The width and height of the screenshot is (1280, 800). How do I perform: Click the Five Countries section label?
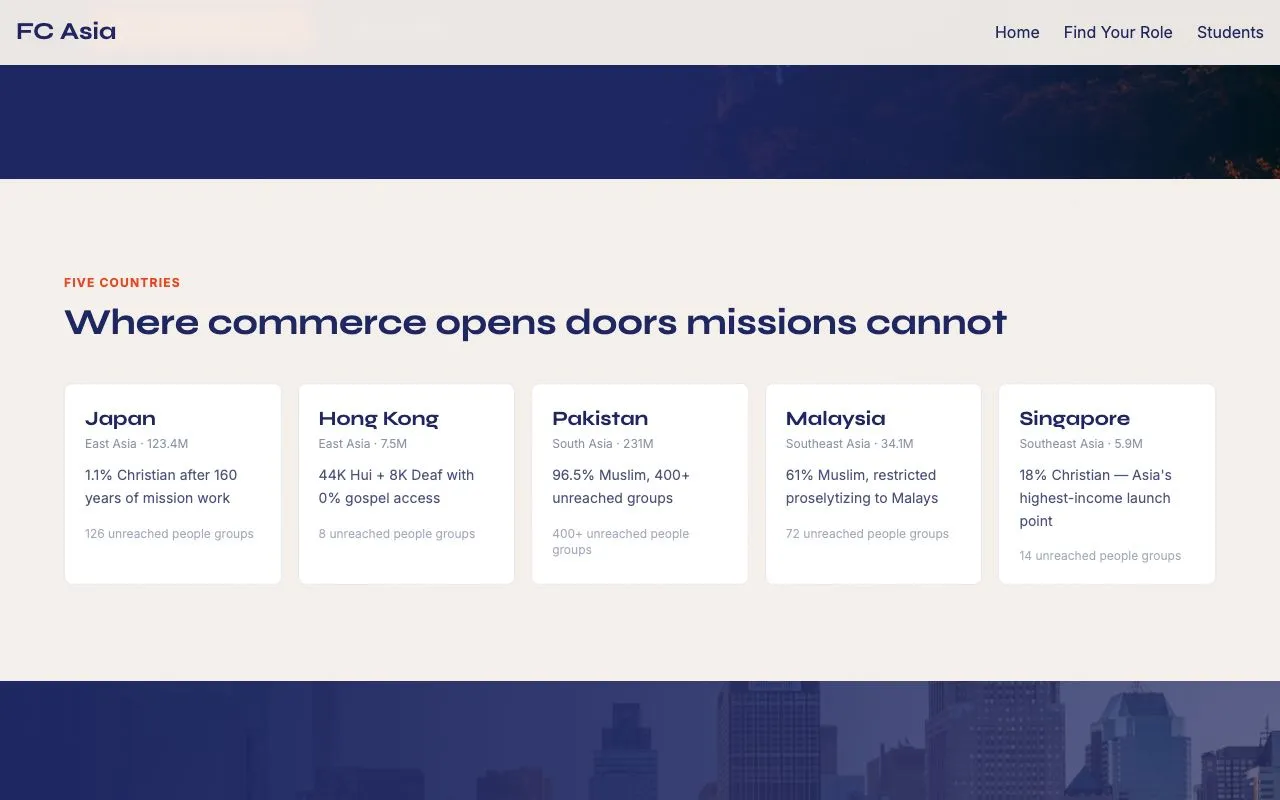pyautogui.click(x=122, y=283)
